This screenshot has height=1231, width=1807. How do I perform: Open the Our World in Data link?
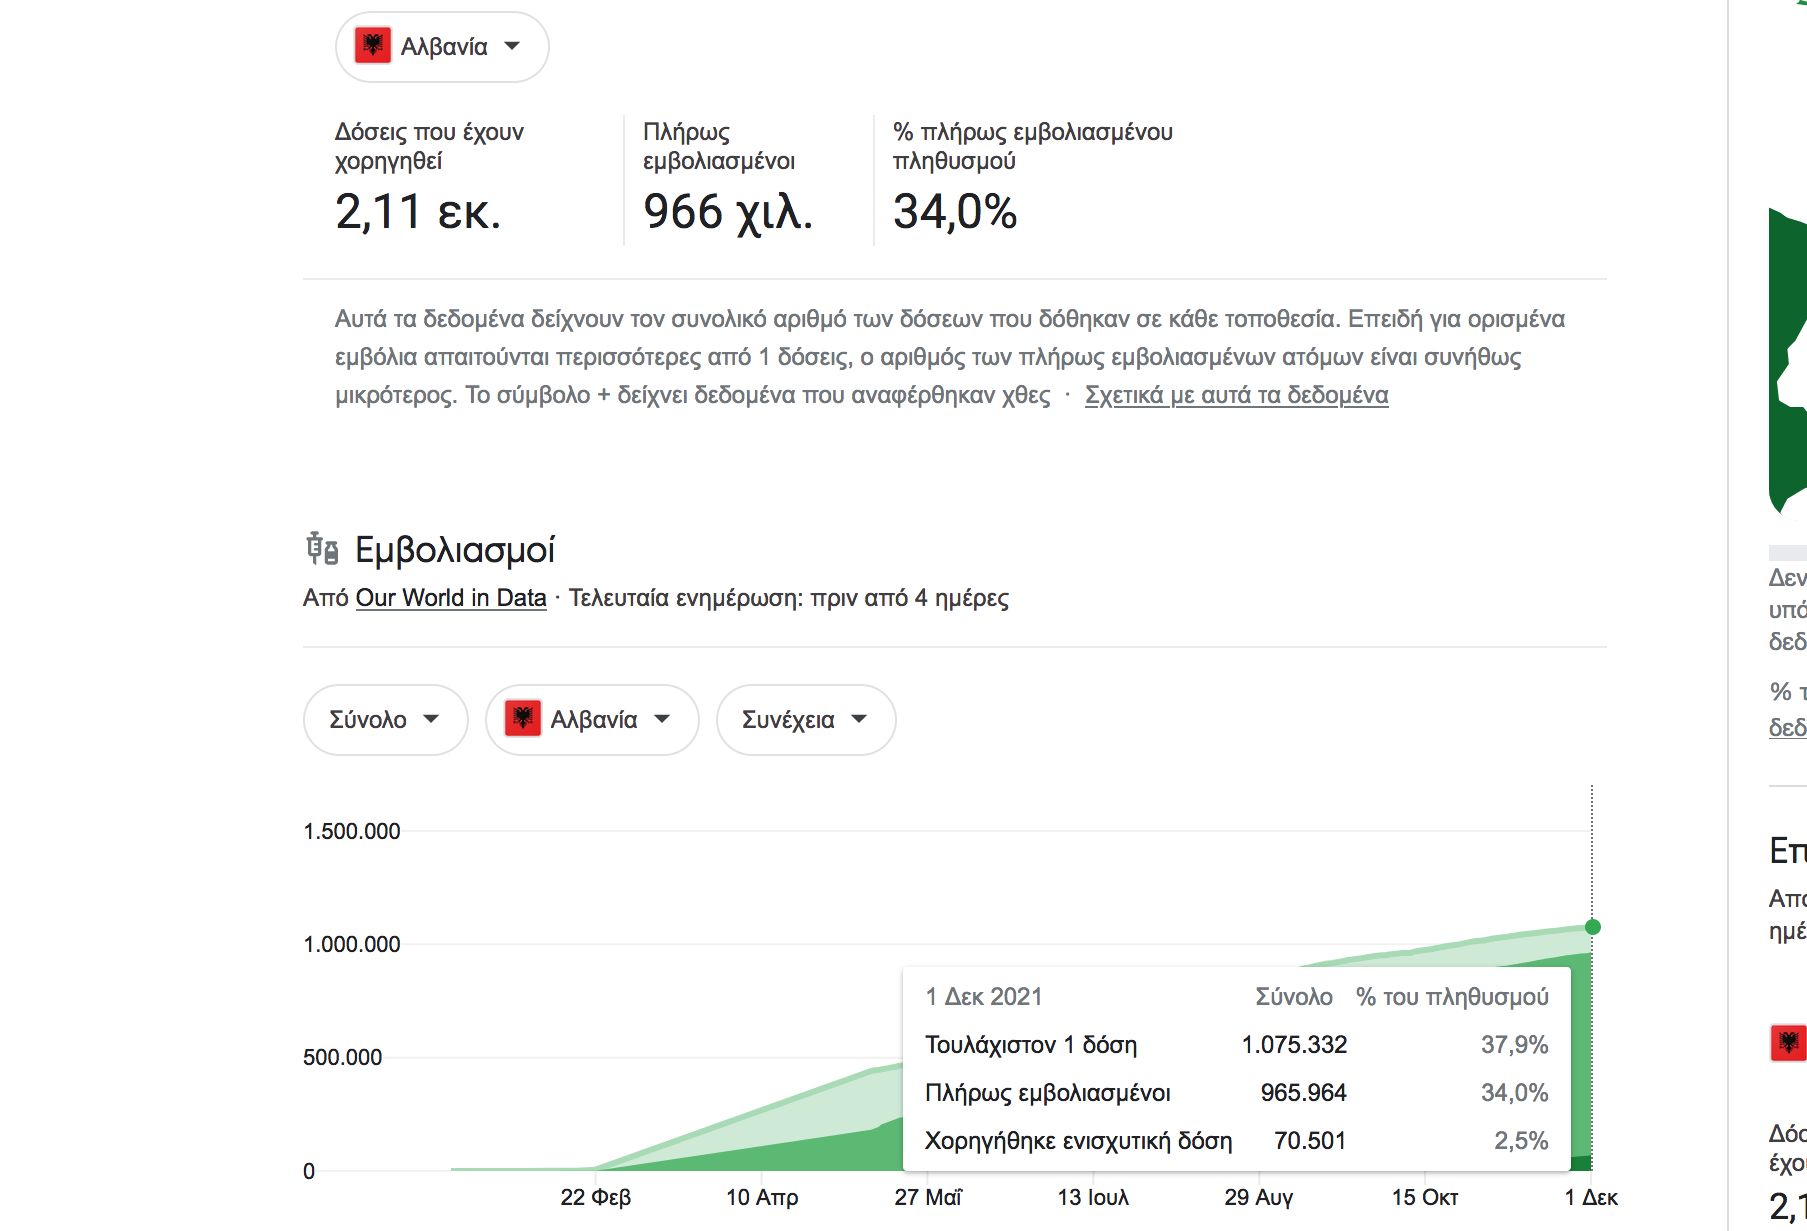tap(451, 598)
